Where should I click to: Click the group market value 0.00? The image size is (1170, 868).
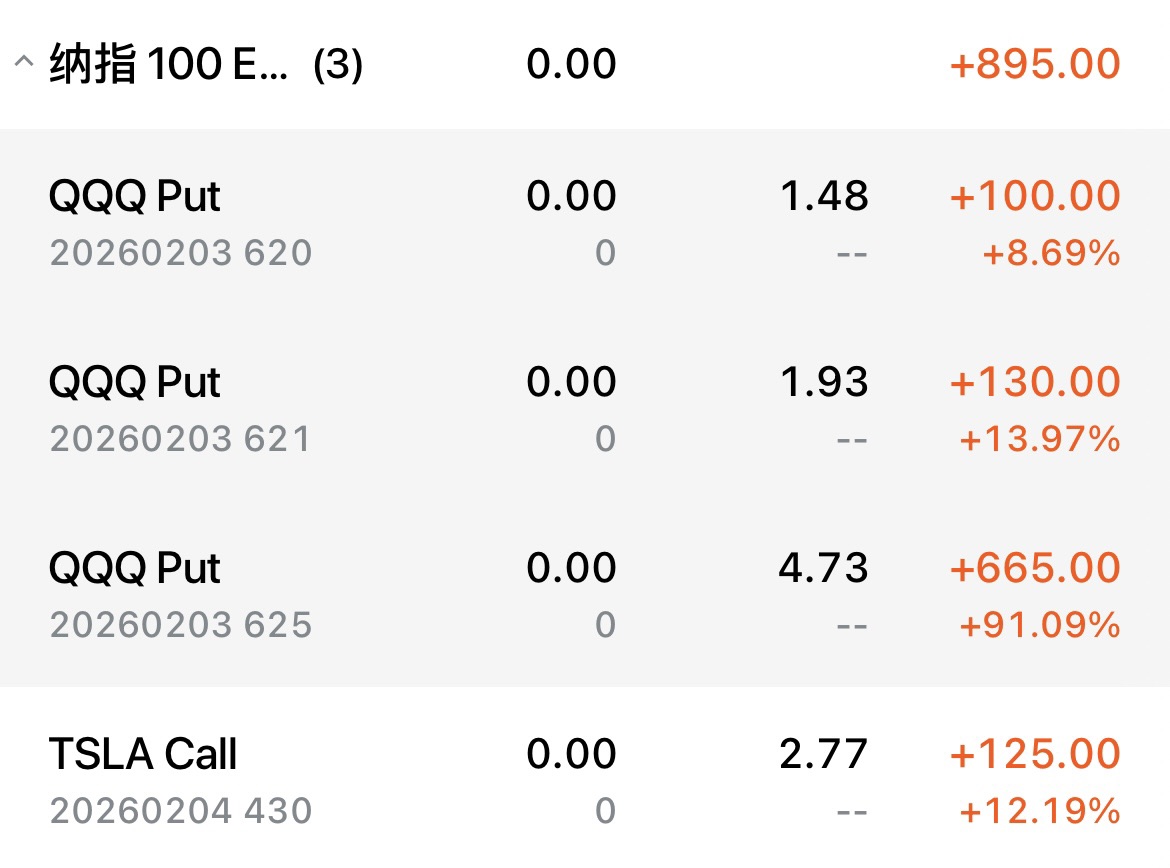(x=571, y=65)
